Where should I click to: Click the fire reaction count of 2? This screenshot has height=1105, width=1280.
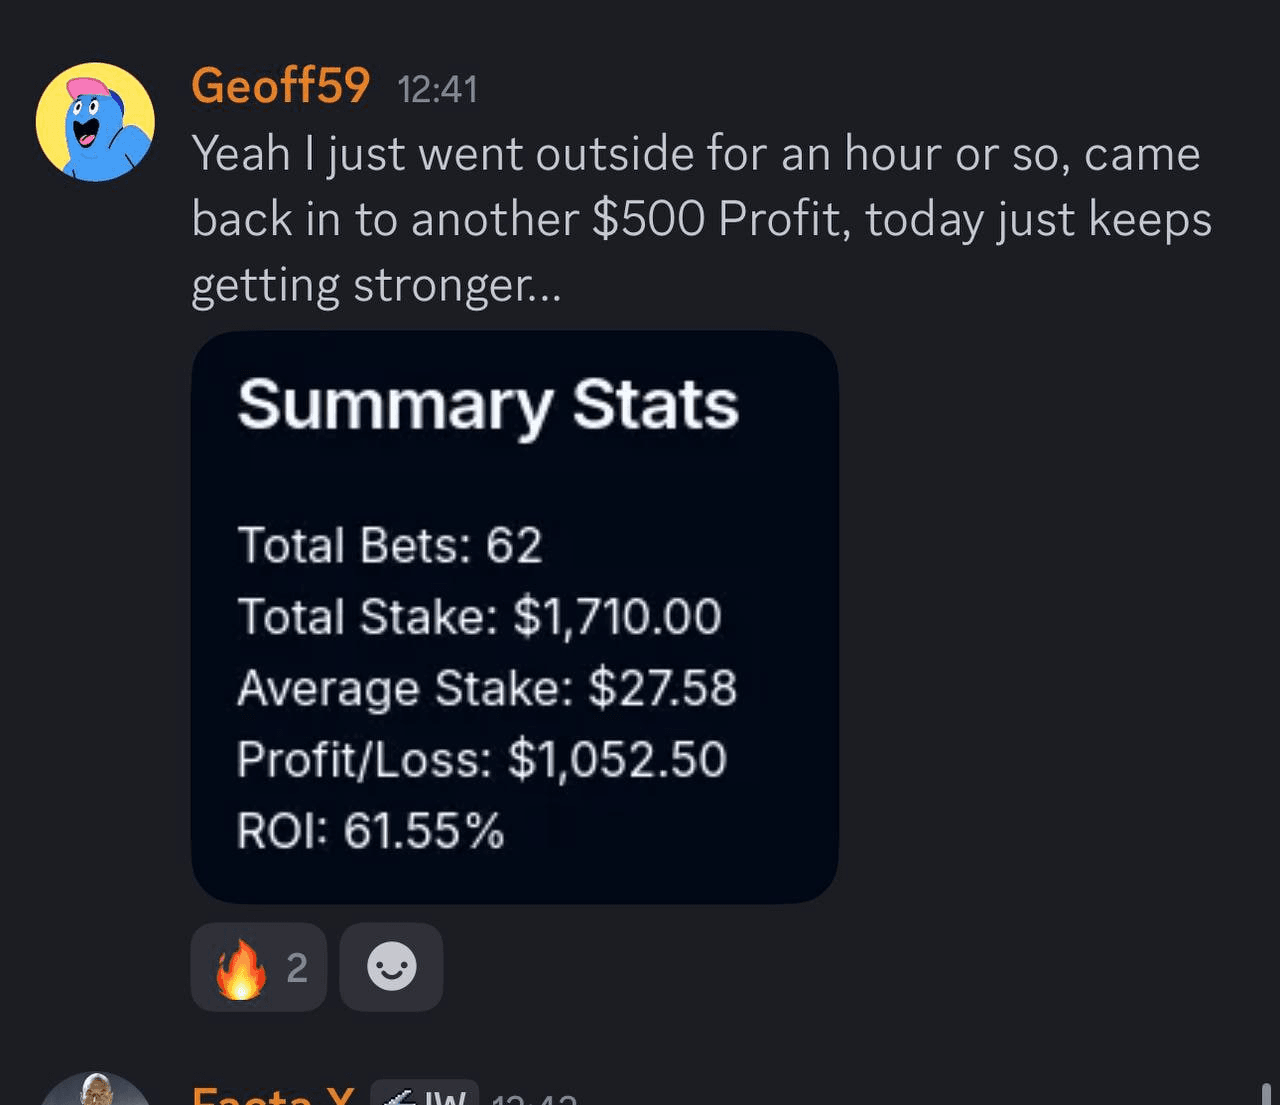(x=297, y=968)
